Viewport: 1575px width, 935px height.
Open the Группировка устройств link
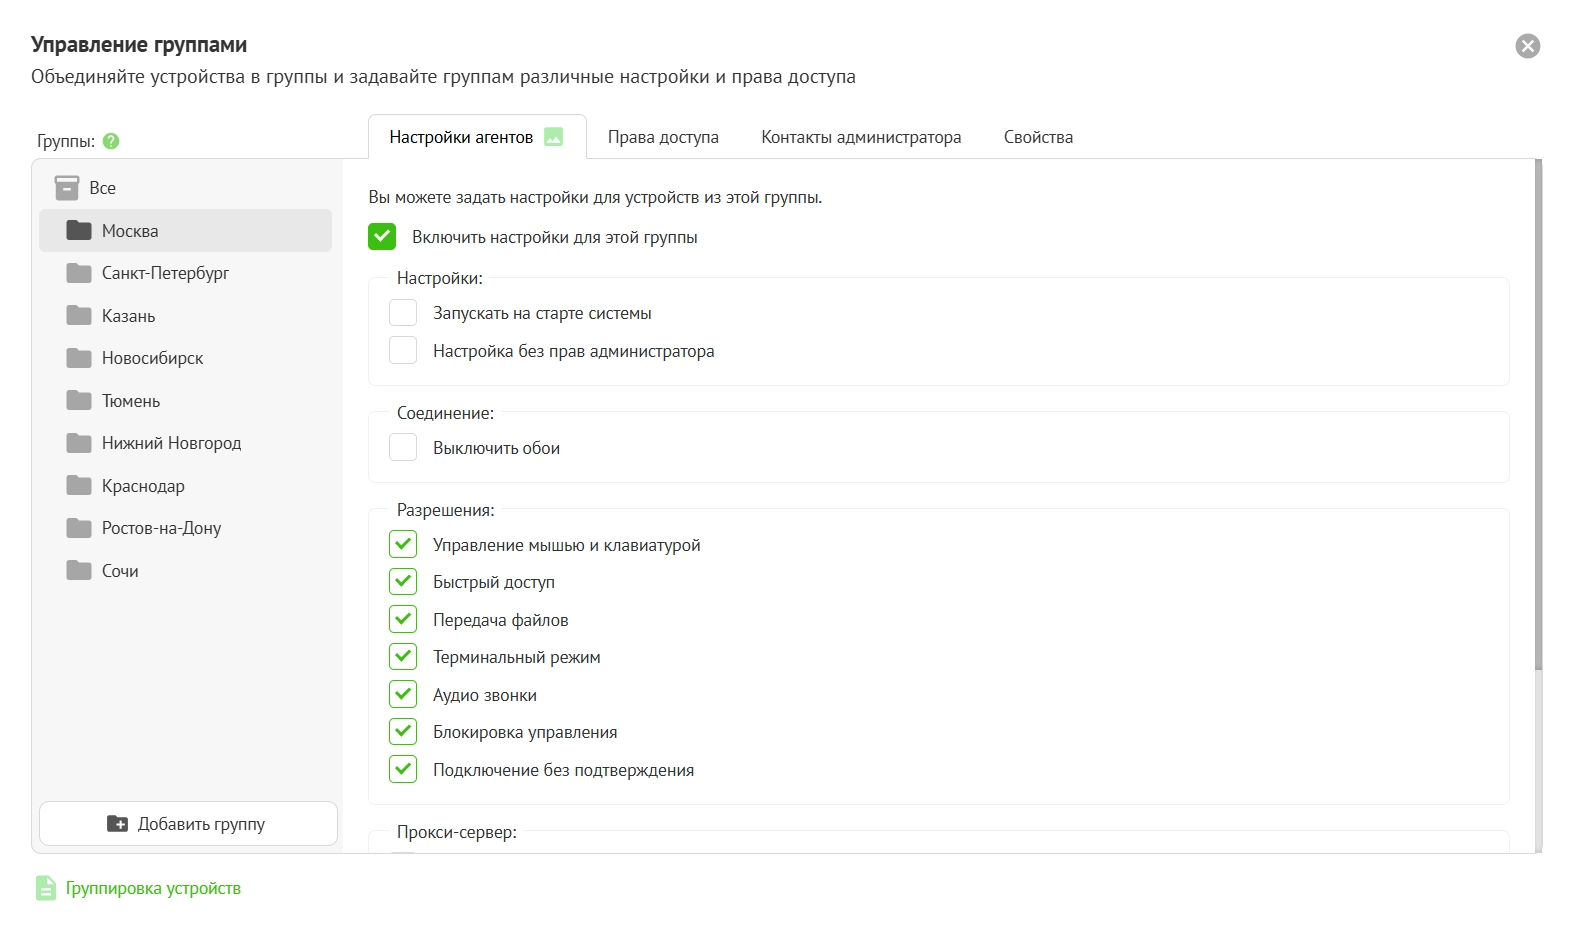pos(153,888)
